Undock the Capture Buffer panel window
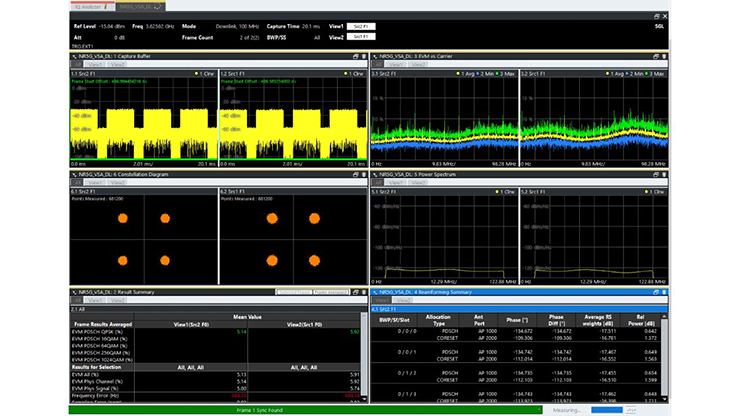740x416 pixels. point(354,57)
